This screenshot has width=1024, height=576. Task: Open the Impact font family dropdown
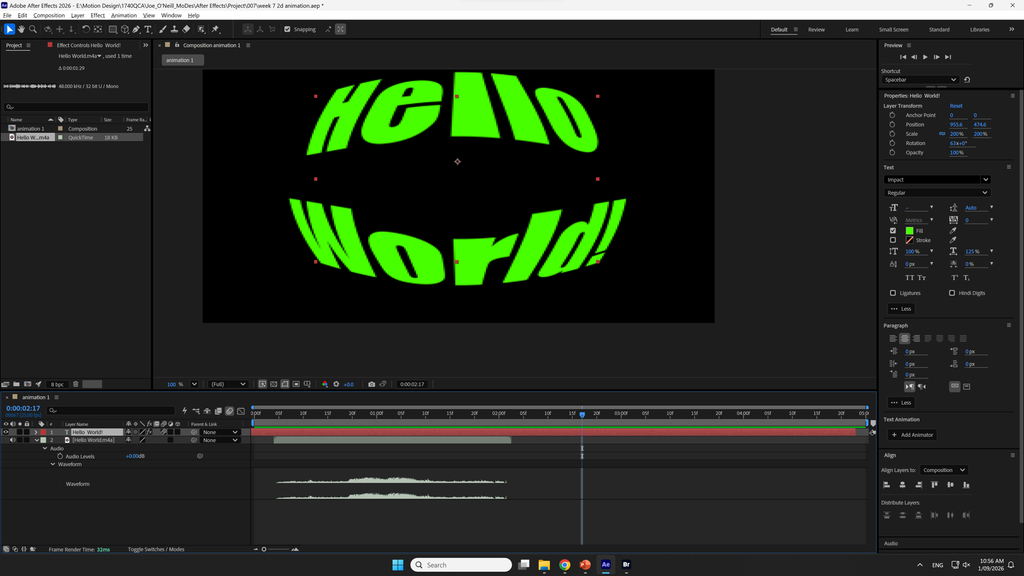coord(937,180)
